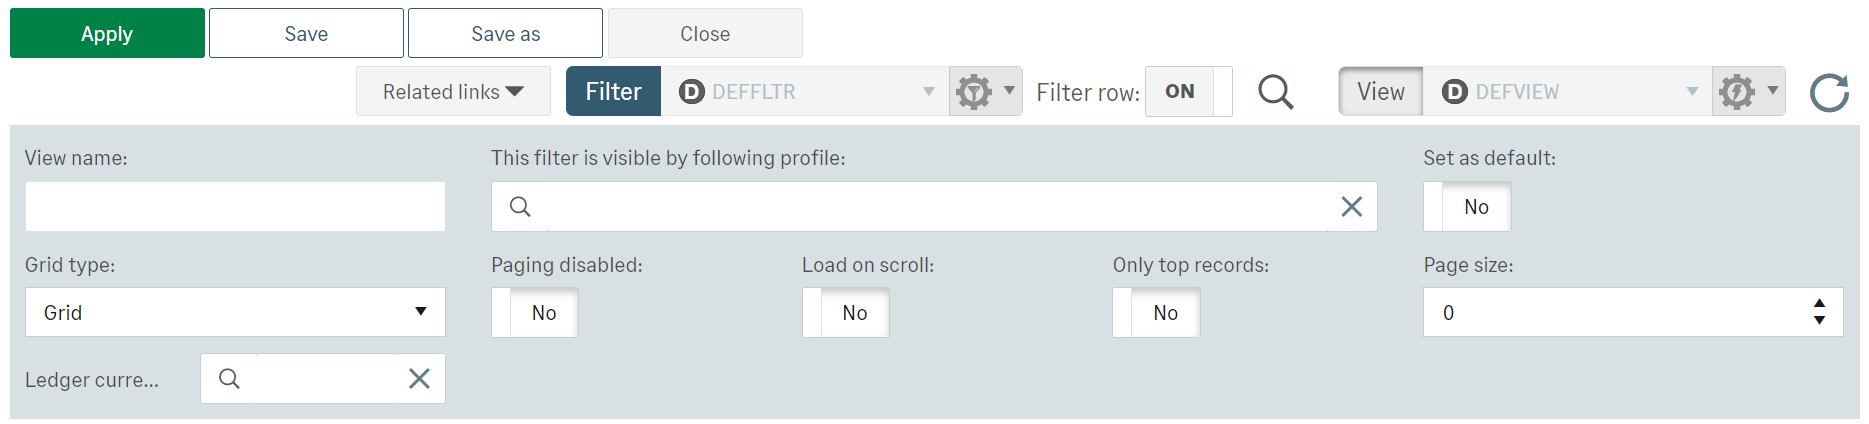This screenshot has width=1869, height=424.
Task: Open the Grid type dropdown
Action: click(x=235, y=313)
